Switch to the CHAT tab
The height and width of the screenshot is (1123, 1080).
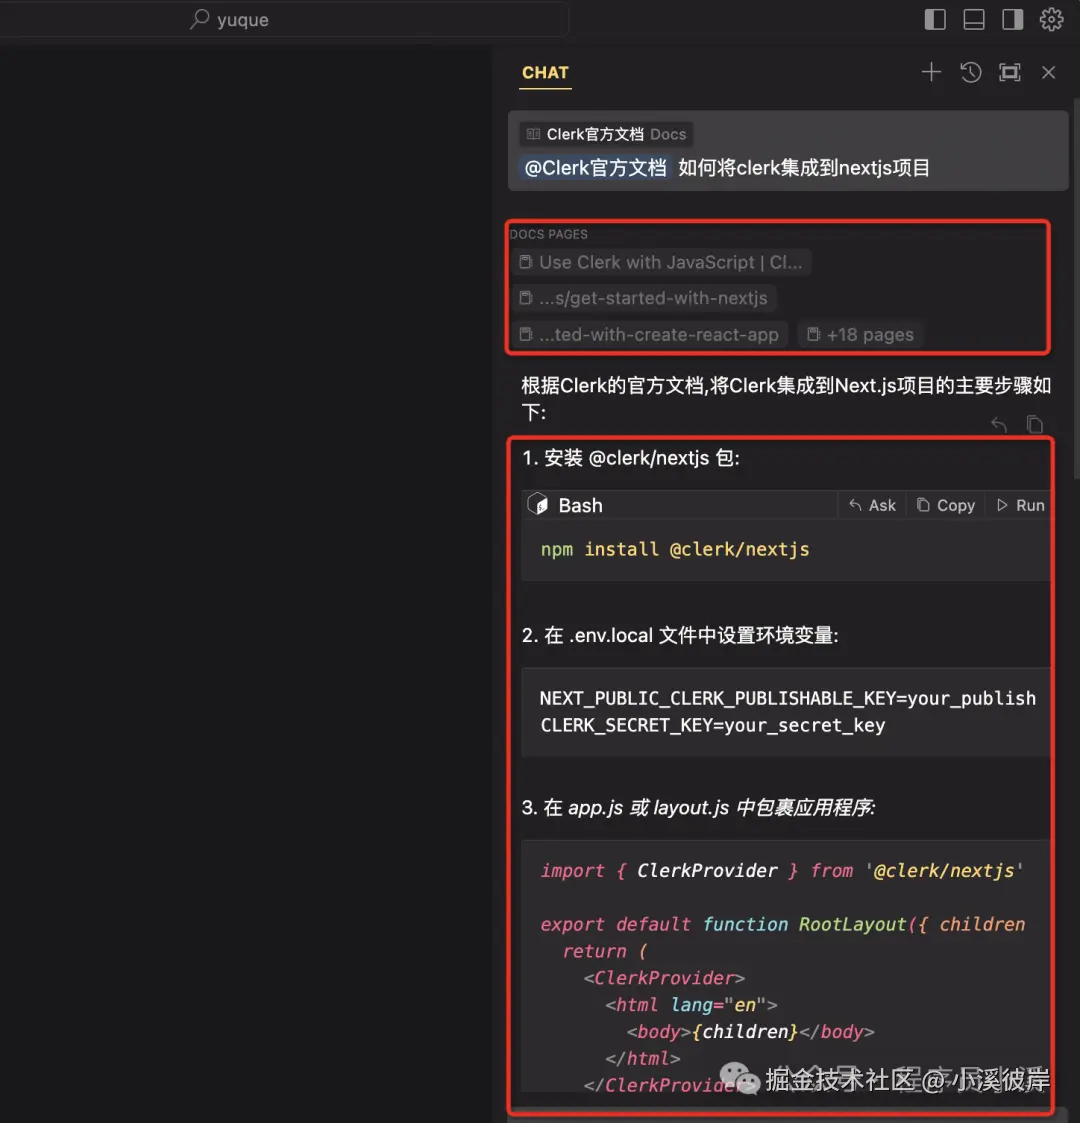pos(545,72)
